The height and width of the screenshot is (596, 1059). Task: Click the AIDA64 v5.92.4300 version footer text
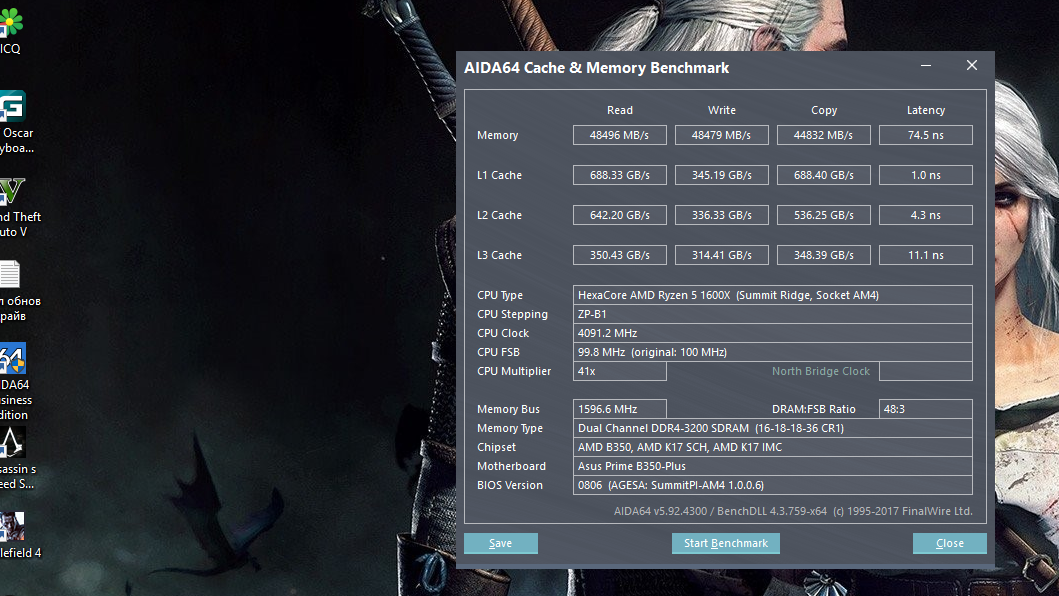pyautogui.click(x=793, y=512)
